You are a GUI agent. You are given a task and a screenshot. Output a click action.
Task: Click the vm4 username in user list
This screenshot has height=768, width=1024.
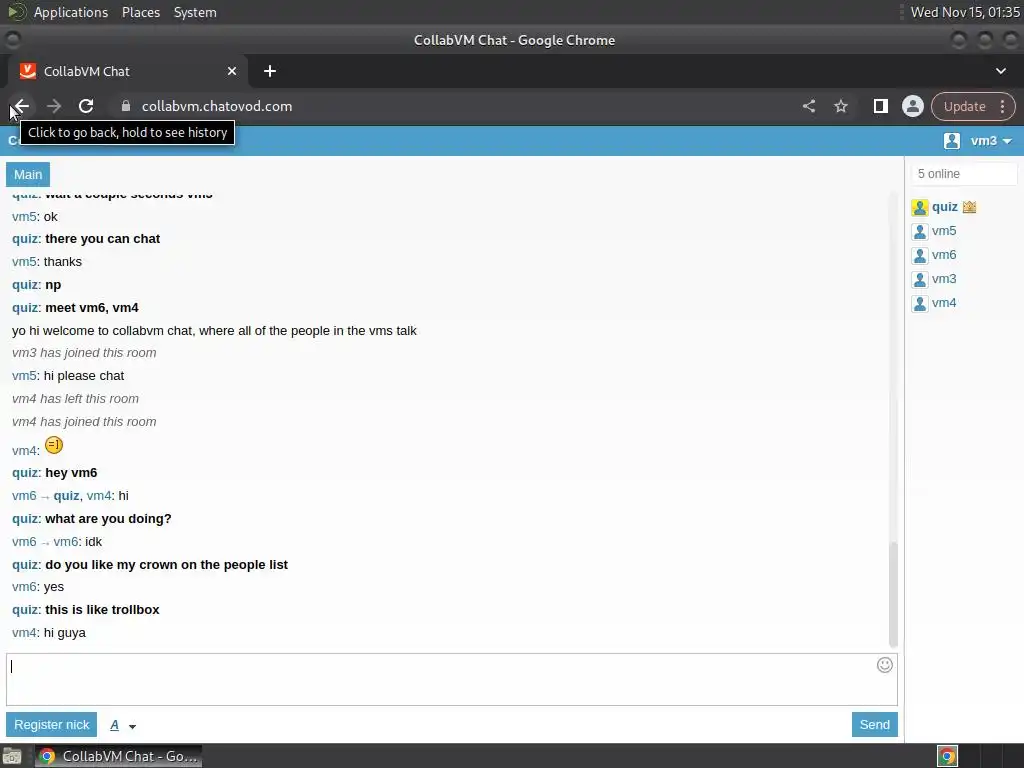pos(944,303)
